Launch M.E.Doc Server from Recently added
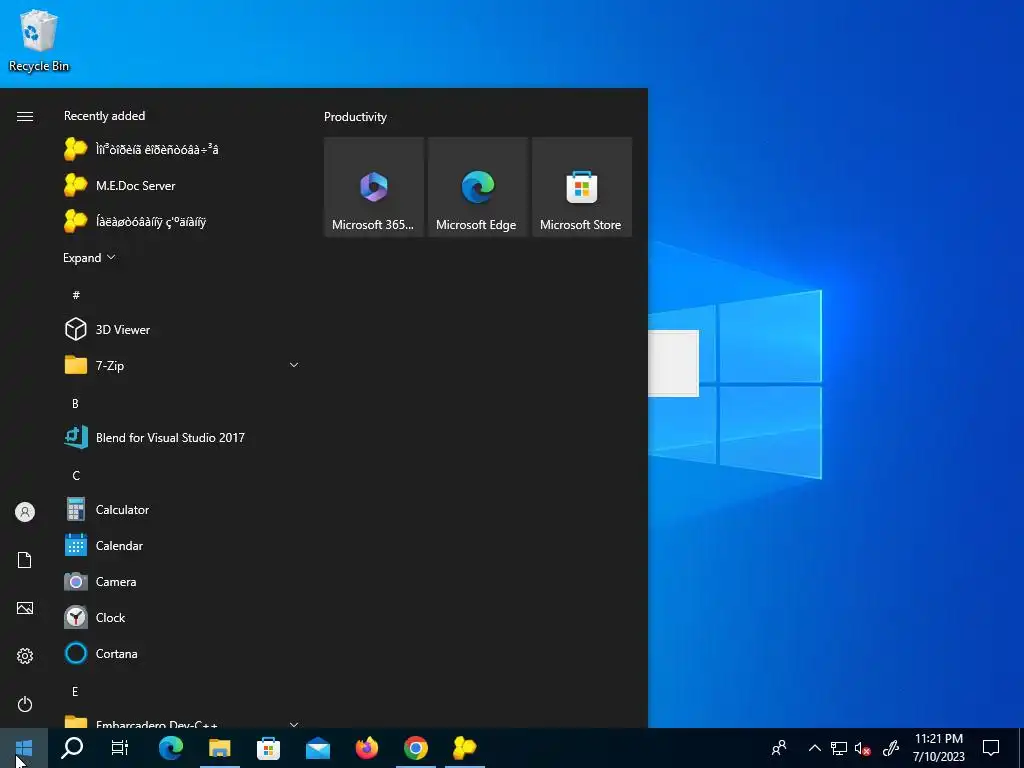This screenshot has width=1024, height=768. click(x=180, y=185)
